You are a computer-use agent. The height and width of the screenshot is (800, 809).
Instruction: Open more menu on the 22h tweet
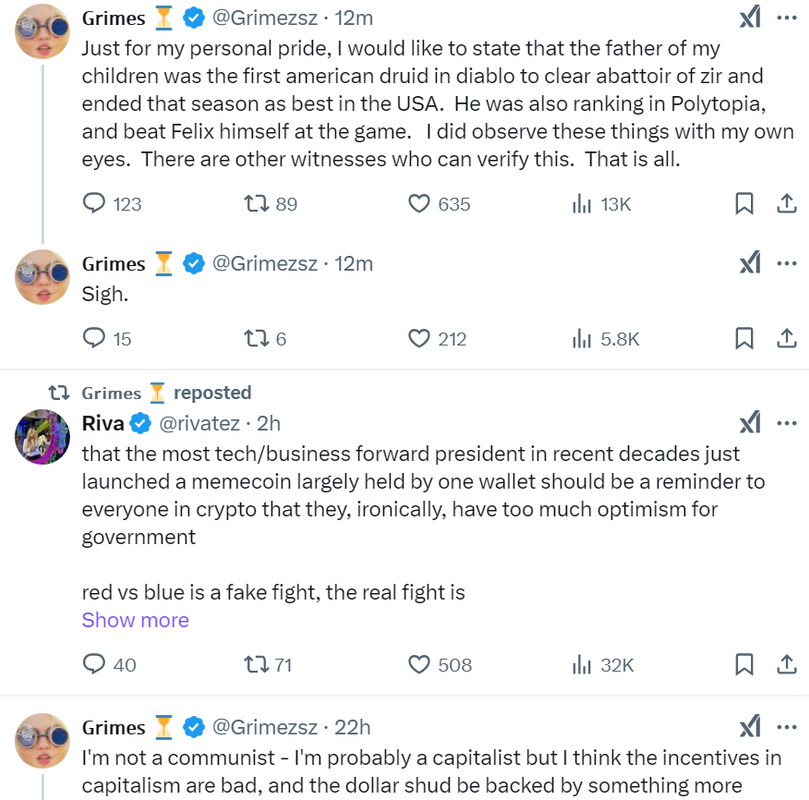(x=786, y=727)
